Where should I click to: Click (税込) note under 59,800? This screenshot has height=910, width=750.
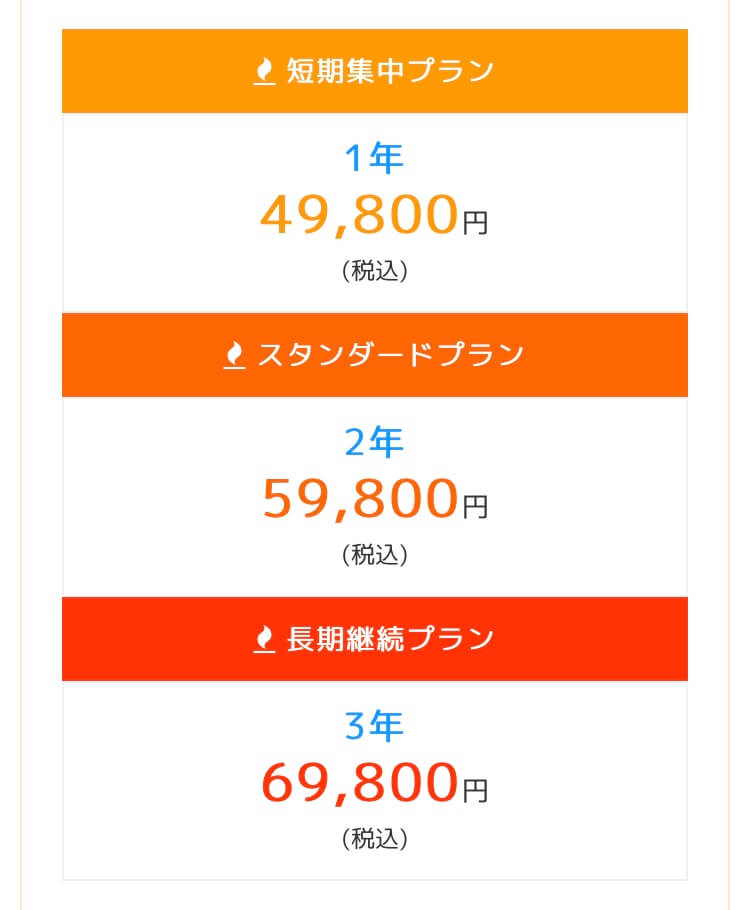(374, 555)
